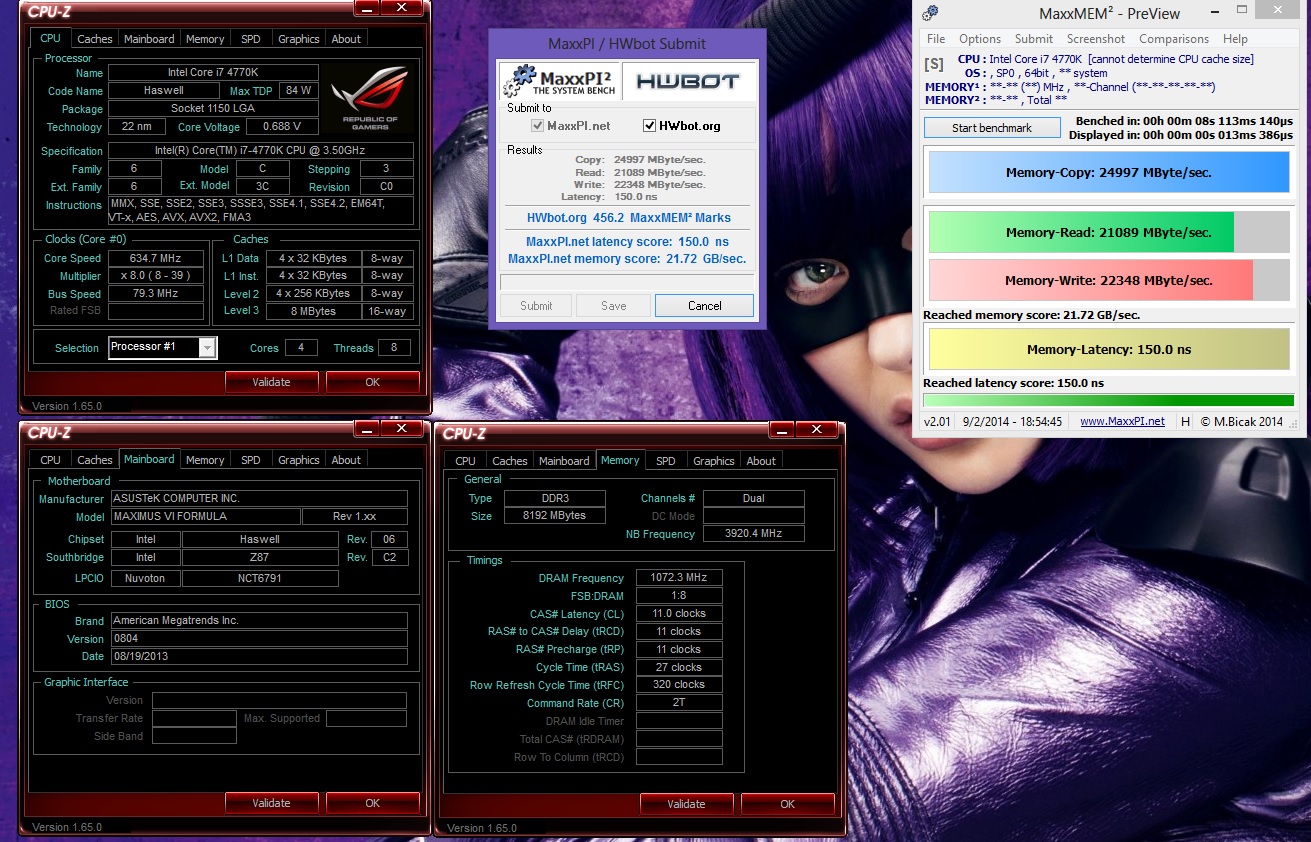
Task: Click the Specification field in CPU-Z
Action: [260, 151]
